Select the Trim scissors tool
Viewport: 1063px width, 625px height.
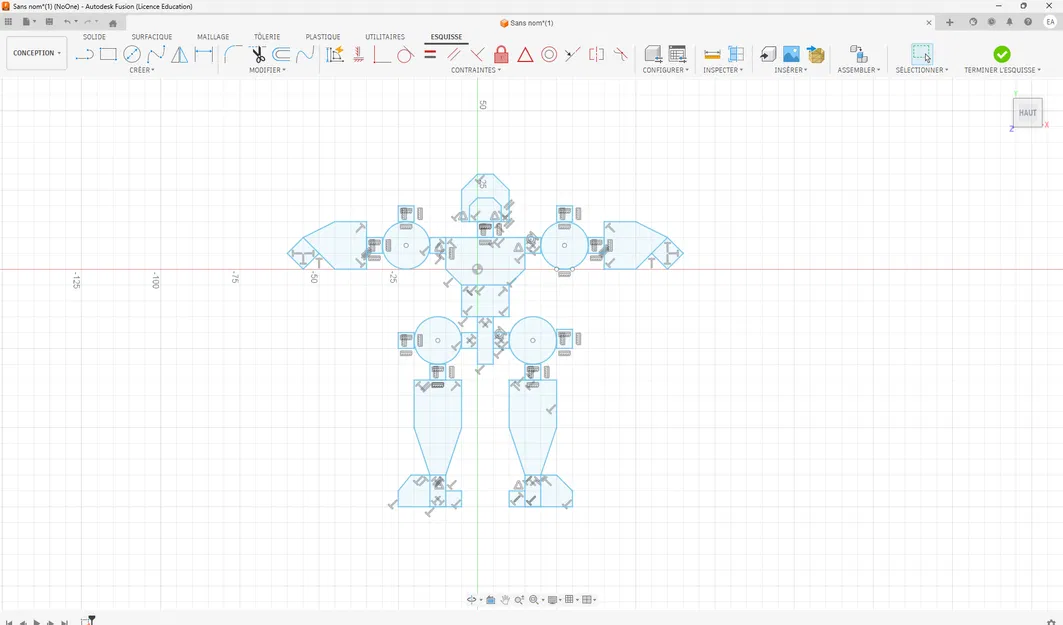(258, 54)
